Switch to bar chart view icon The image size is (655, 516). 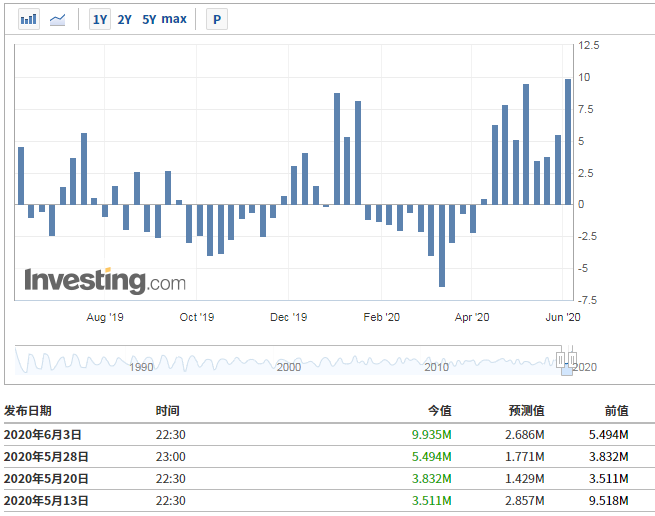[29, 19]
